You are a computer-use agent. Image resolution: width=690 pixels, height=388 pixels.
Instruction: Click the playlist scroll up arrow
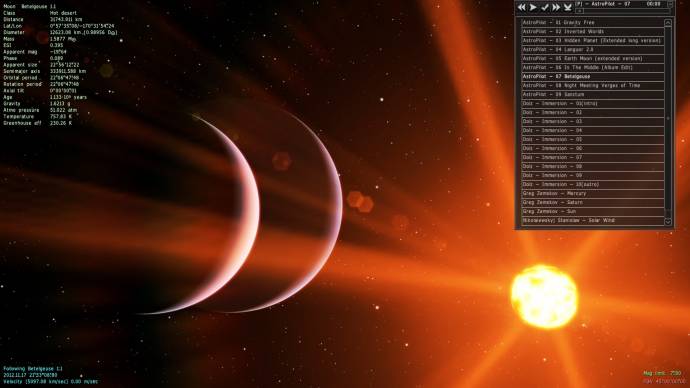pos(668,22)
